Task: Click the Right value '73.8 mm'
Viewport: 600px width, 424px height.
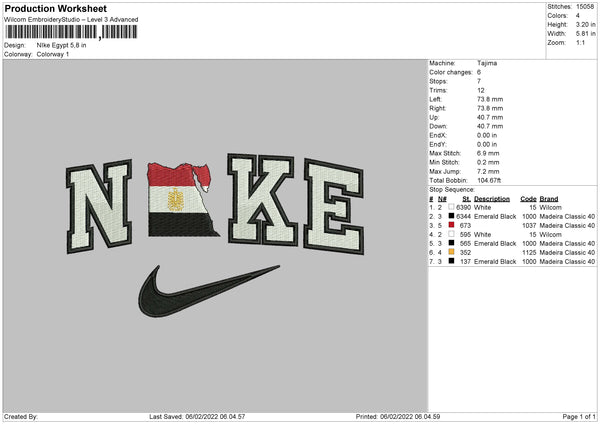Action: (x=490, y=108)
